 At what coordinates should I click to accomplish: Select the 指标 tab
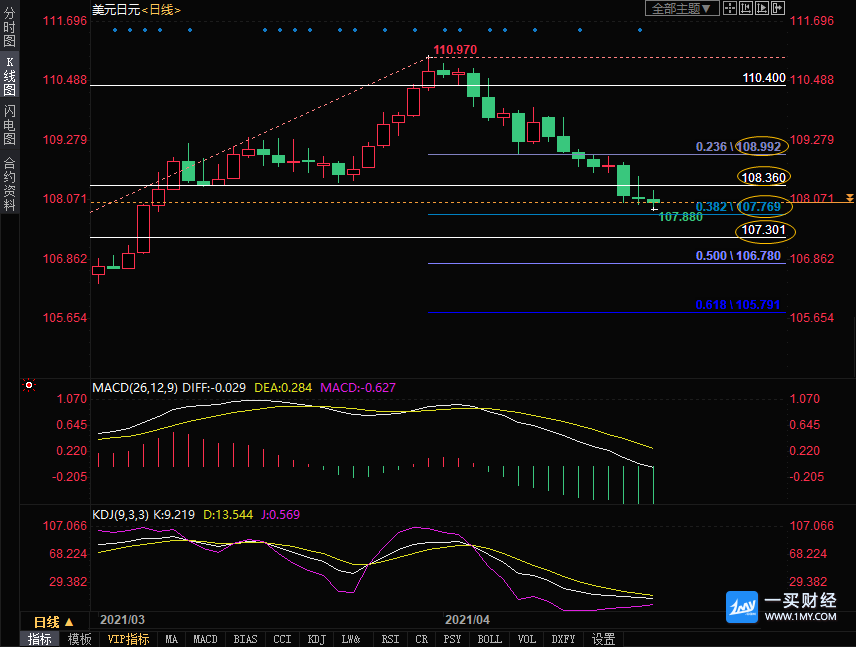point(40,639)
